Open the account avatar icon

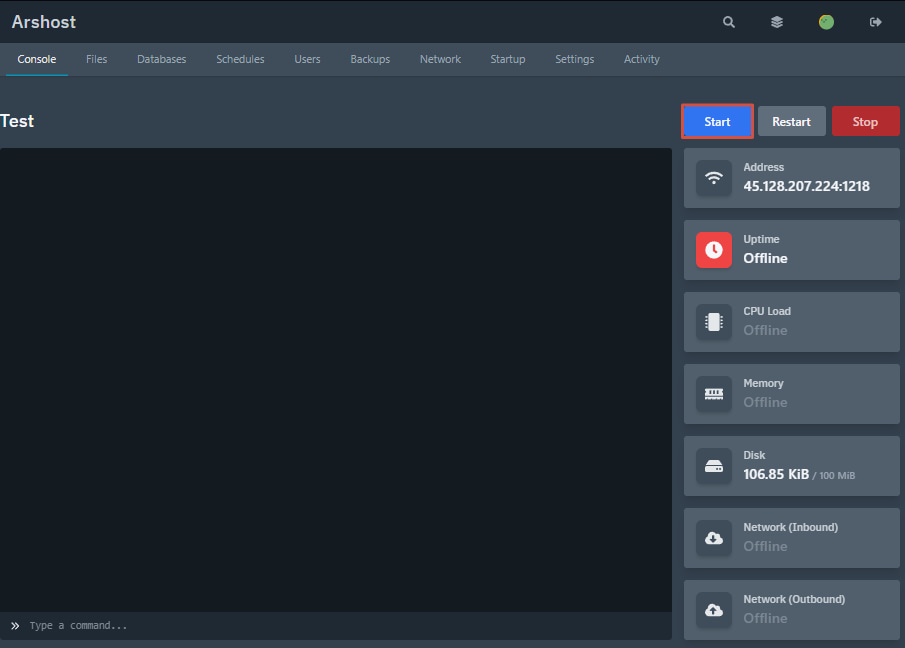(826, 22)
